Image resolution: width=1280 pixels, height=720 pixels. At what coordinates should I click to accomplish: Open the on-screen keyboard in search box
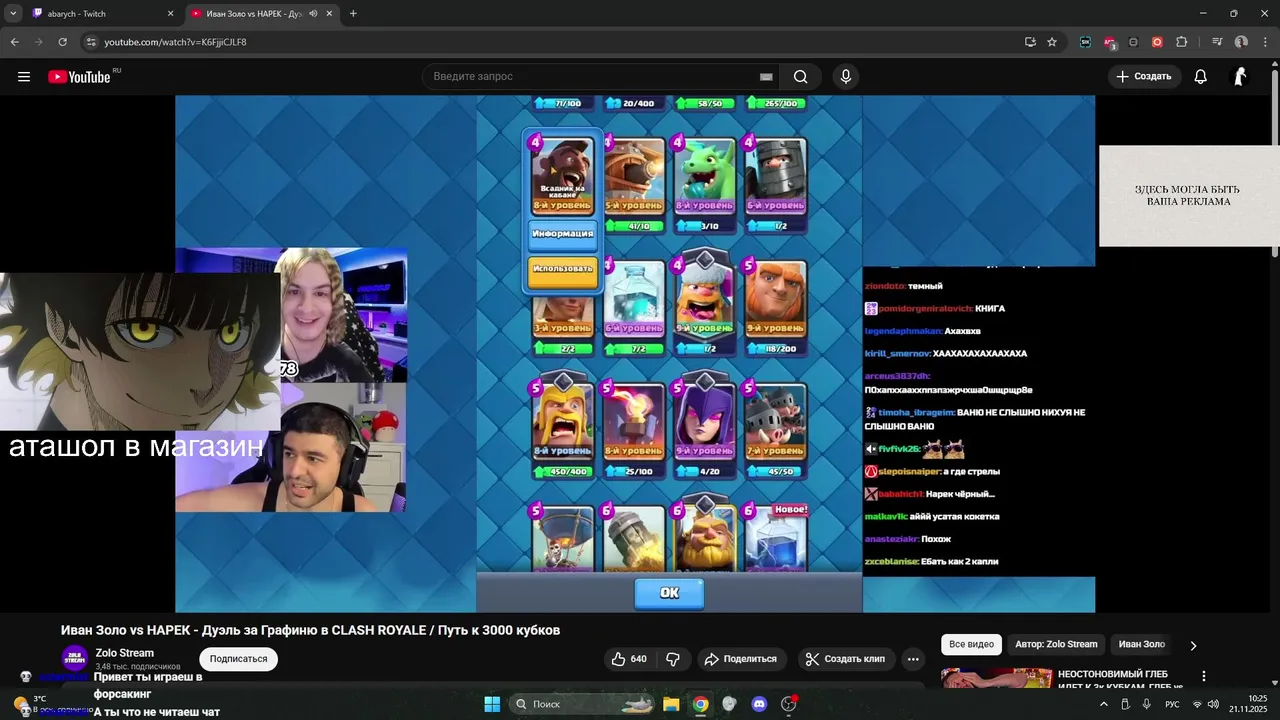766,77
